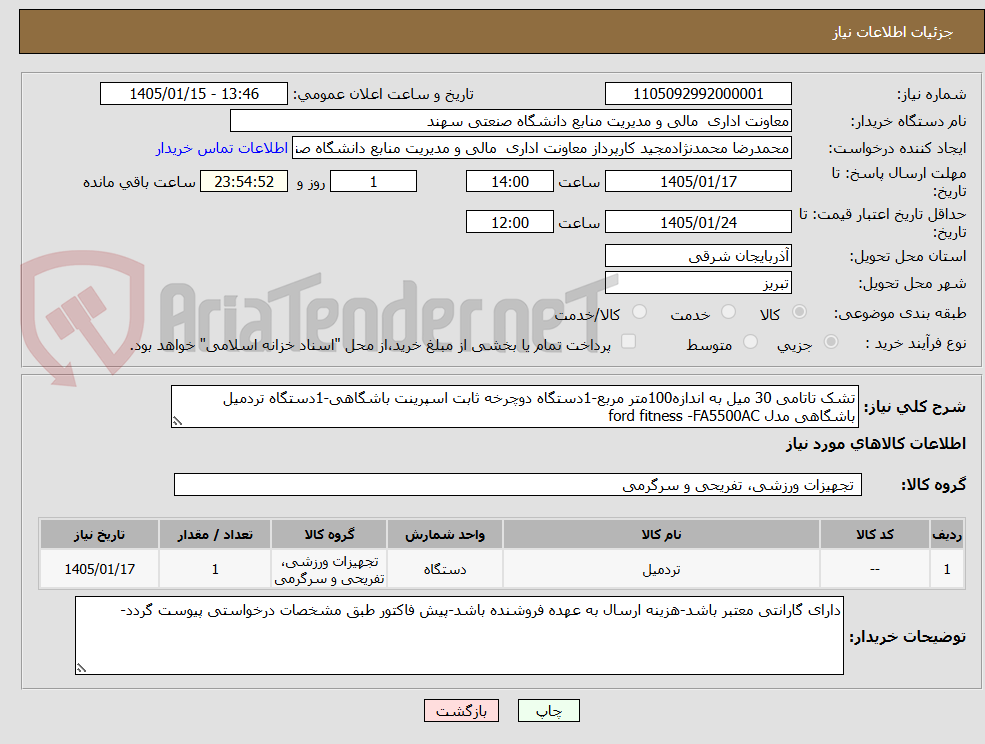This screenshot has width=985, height=744.
Task: Select the متوسط purchase type radio
Action: click(750, 342)
